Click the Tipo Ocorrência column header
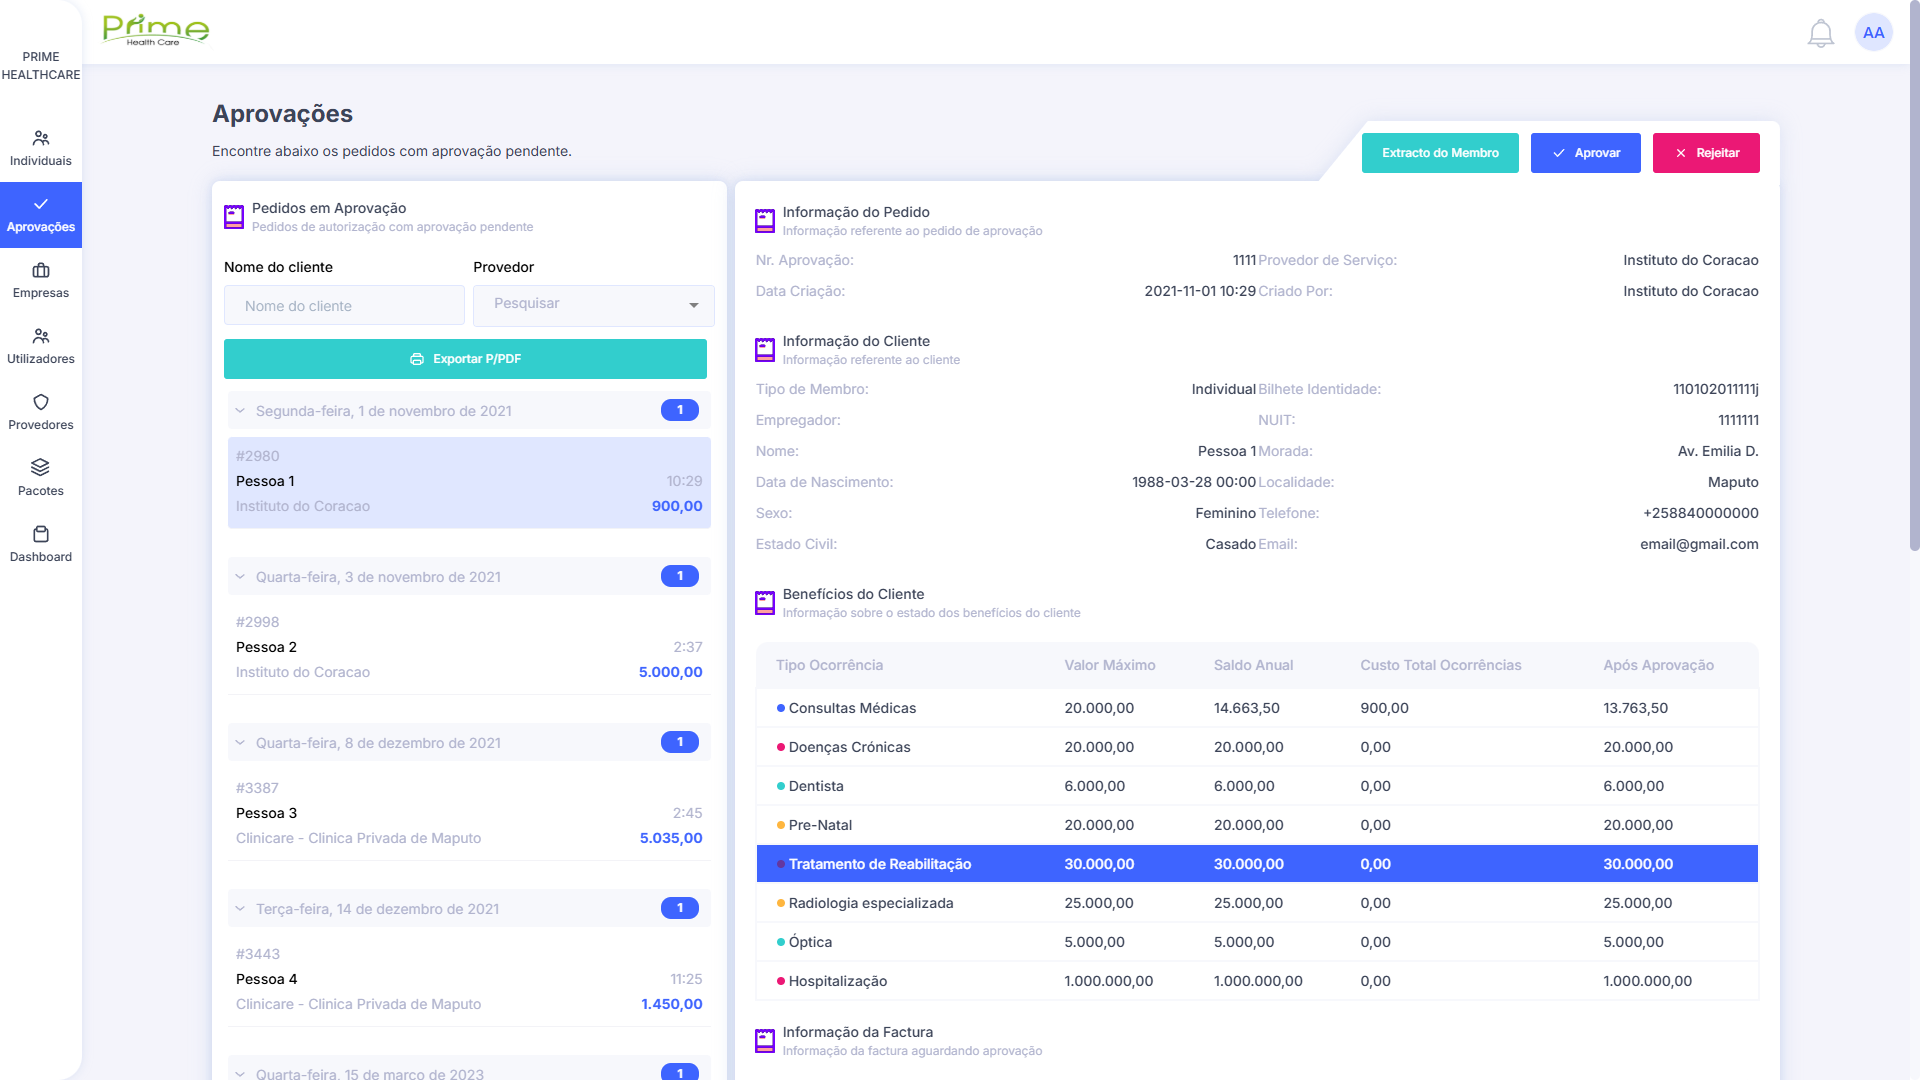The width and height of the screenshot is (1920, 1080). pos(829,665)
